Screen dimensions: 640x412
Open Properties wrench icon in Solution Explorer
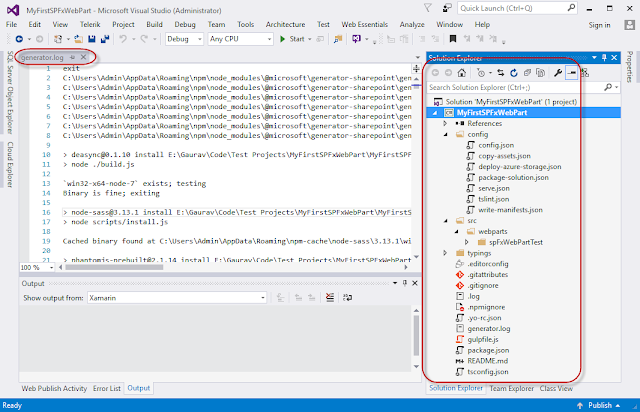coord(558,73)
